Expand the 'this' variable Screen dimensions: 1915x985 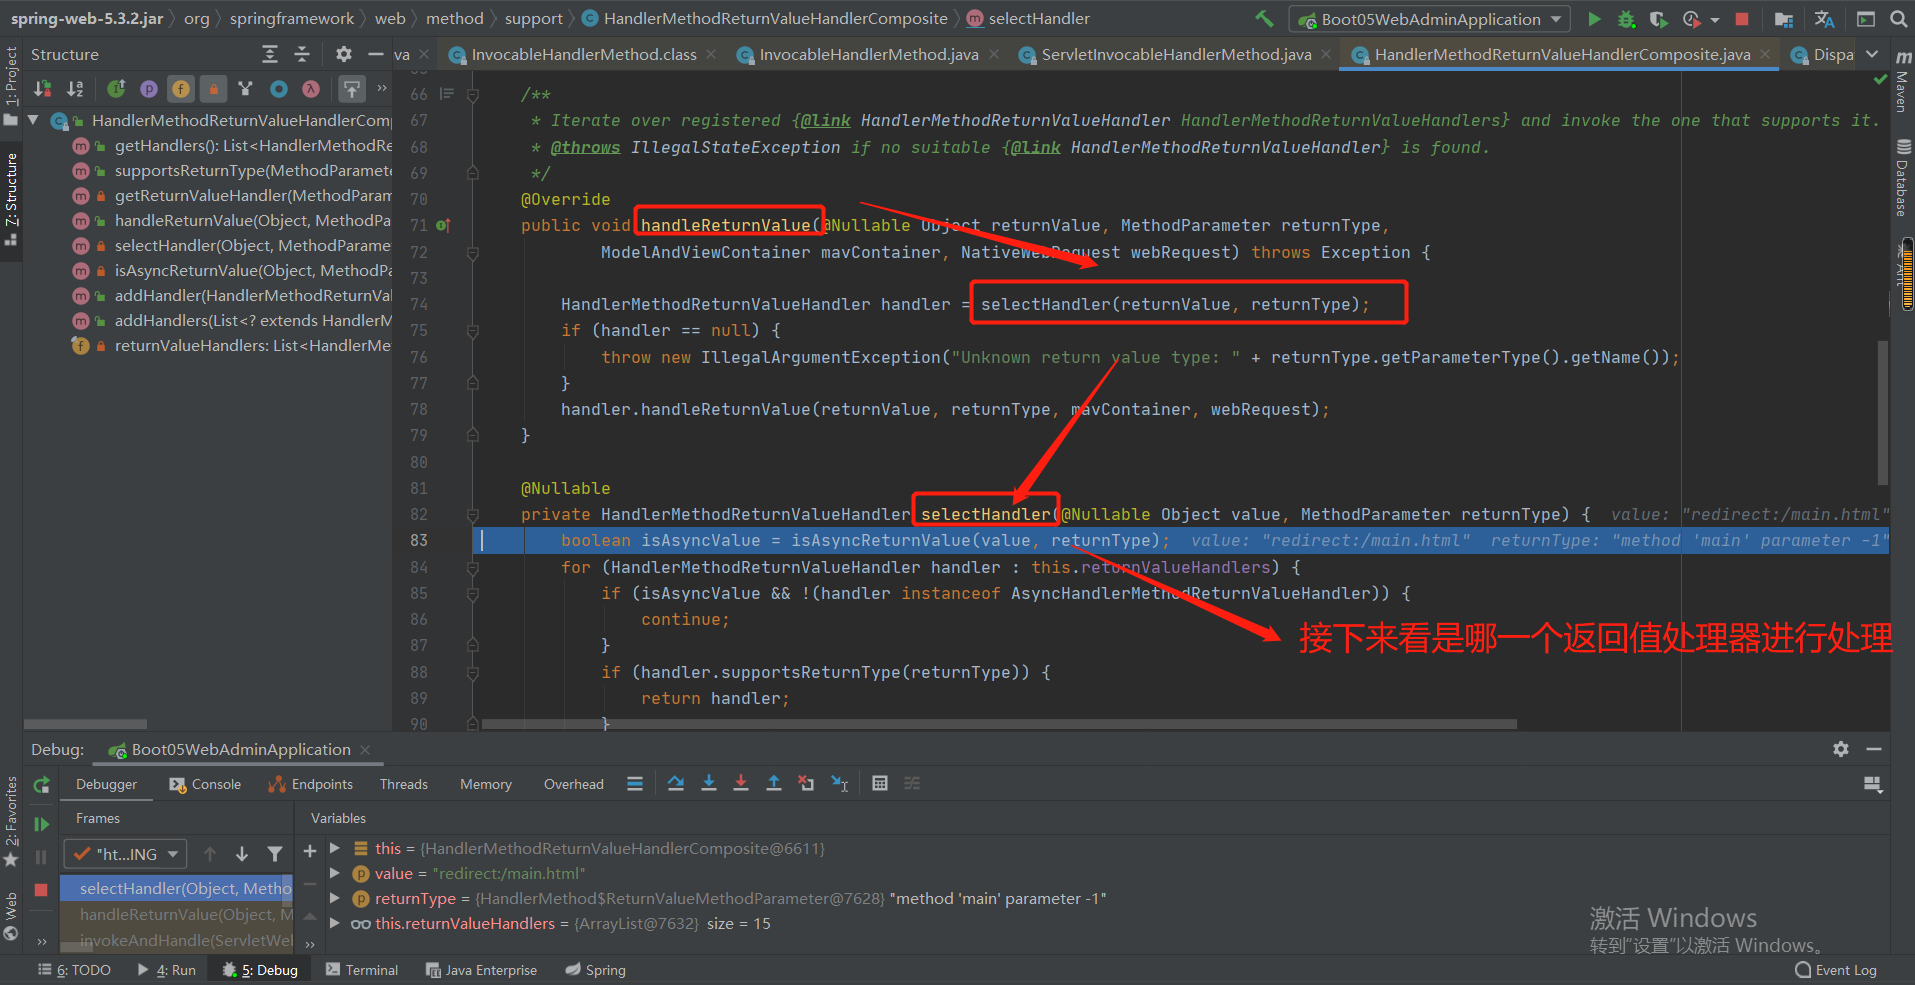point(335,848)
